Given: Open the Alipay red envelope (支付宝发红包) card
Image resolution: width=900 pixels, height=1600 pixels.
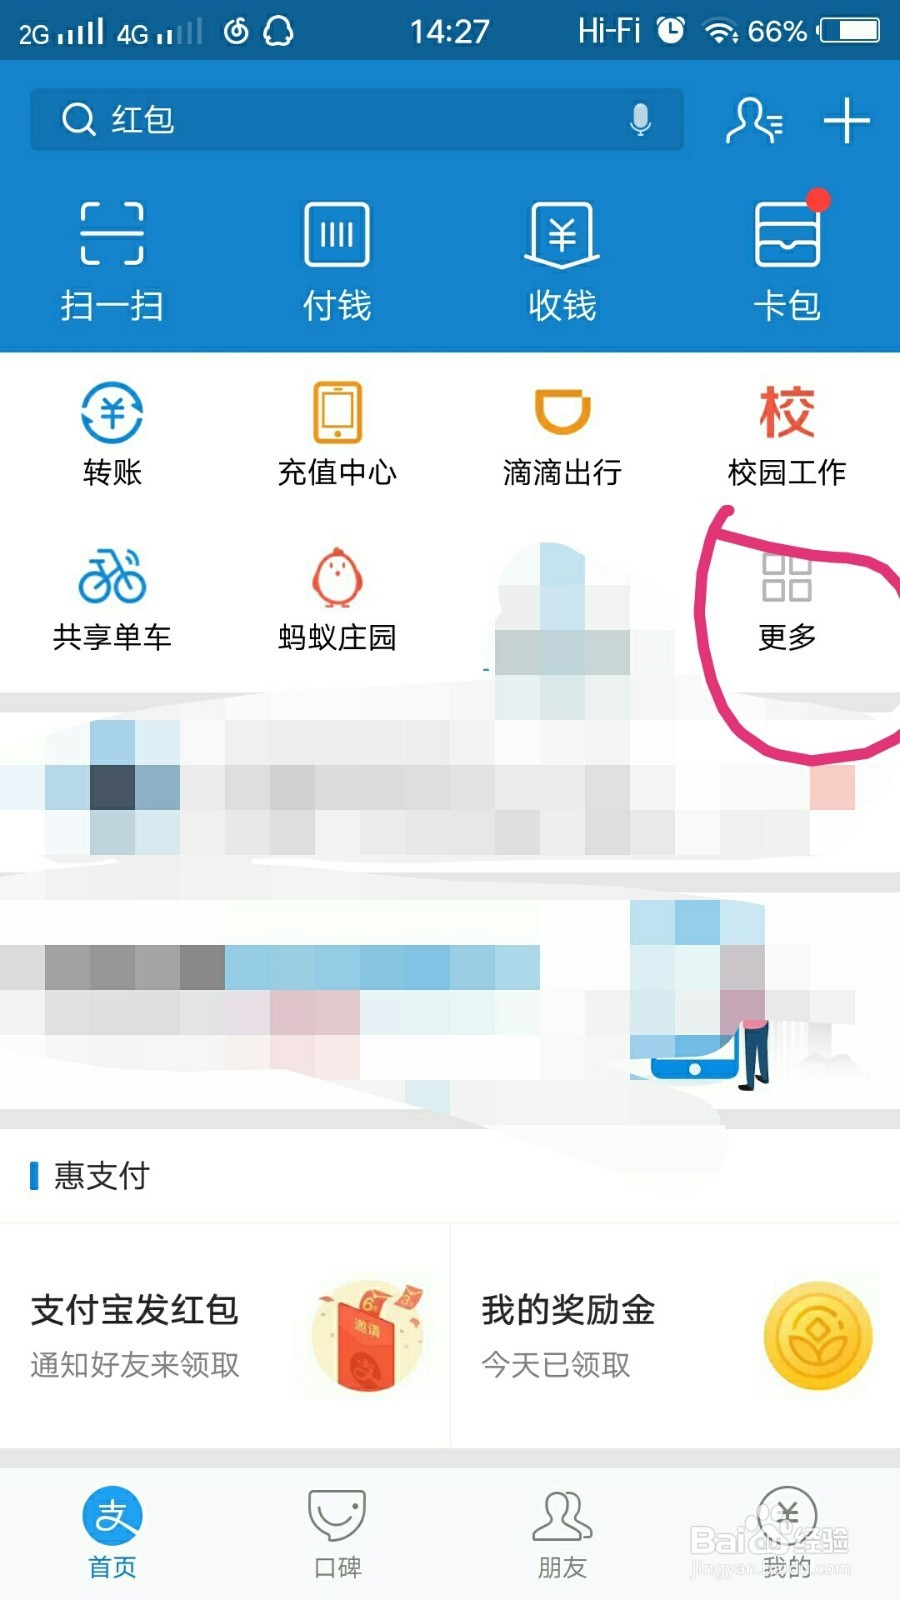Looking at the screenshot, I should (225, 1336).
